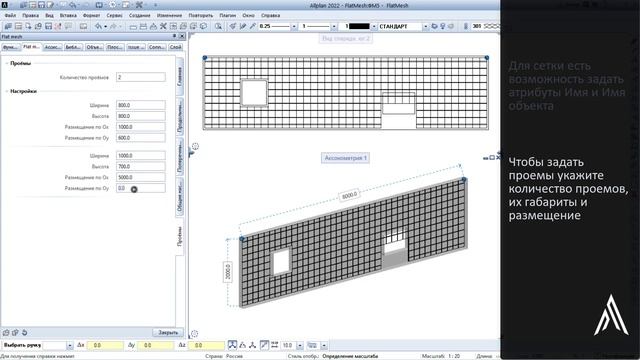Click the Закрыть button
640x360 pixels.
click(168, 333)
